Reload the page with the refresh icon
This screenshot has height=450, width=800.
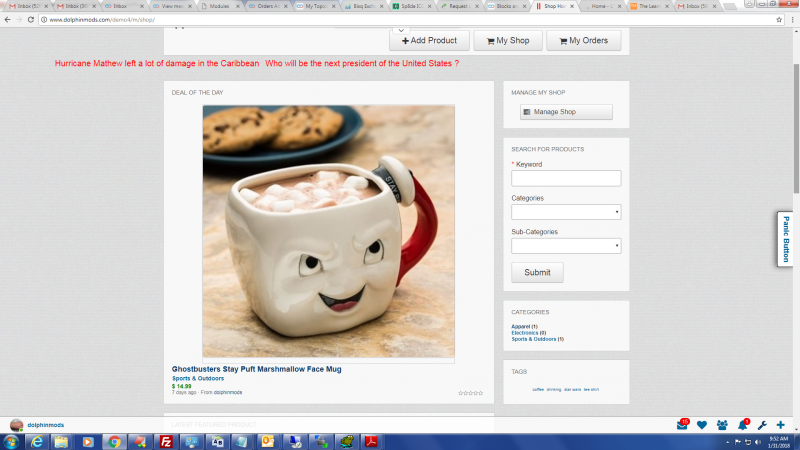click(x=31, y=19)
